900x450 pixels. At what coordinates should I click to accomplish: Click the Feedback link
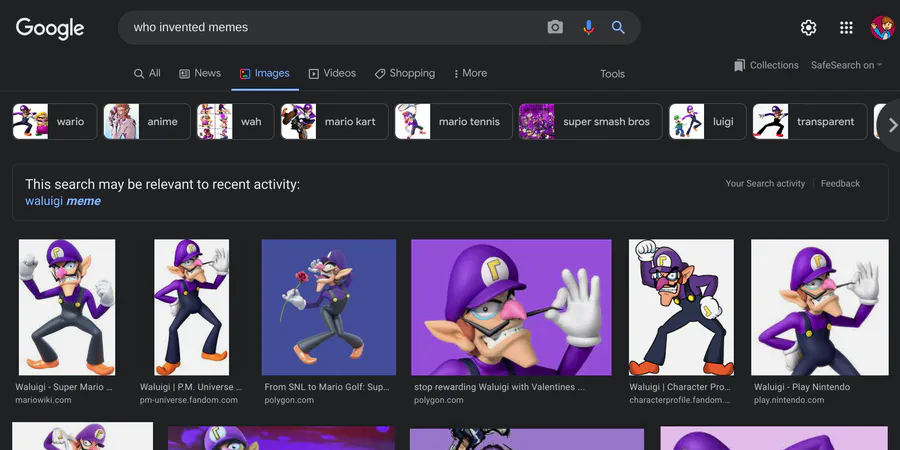pos(840,184)
